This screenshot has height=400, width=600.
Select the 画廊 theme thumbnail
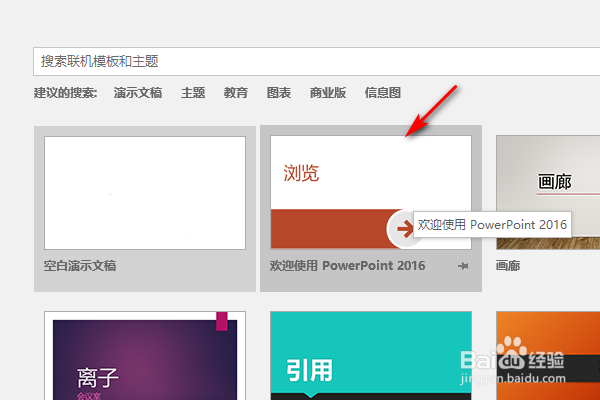point(548,192)
